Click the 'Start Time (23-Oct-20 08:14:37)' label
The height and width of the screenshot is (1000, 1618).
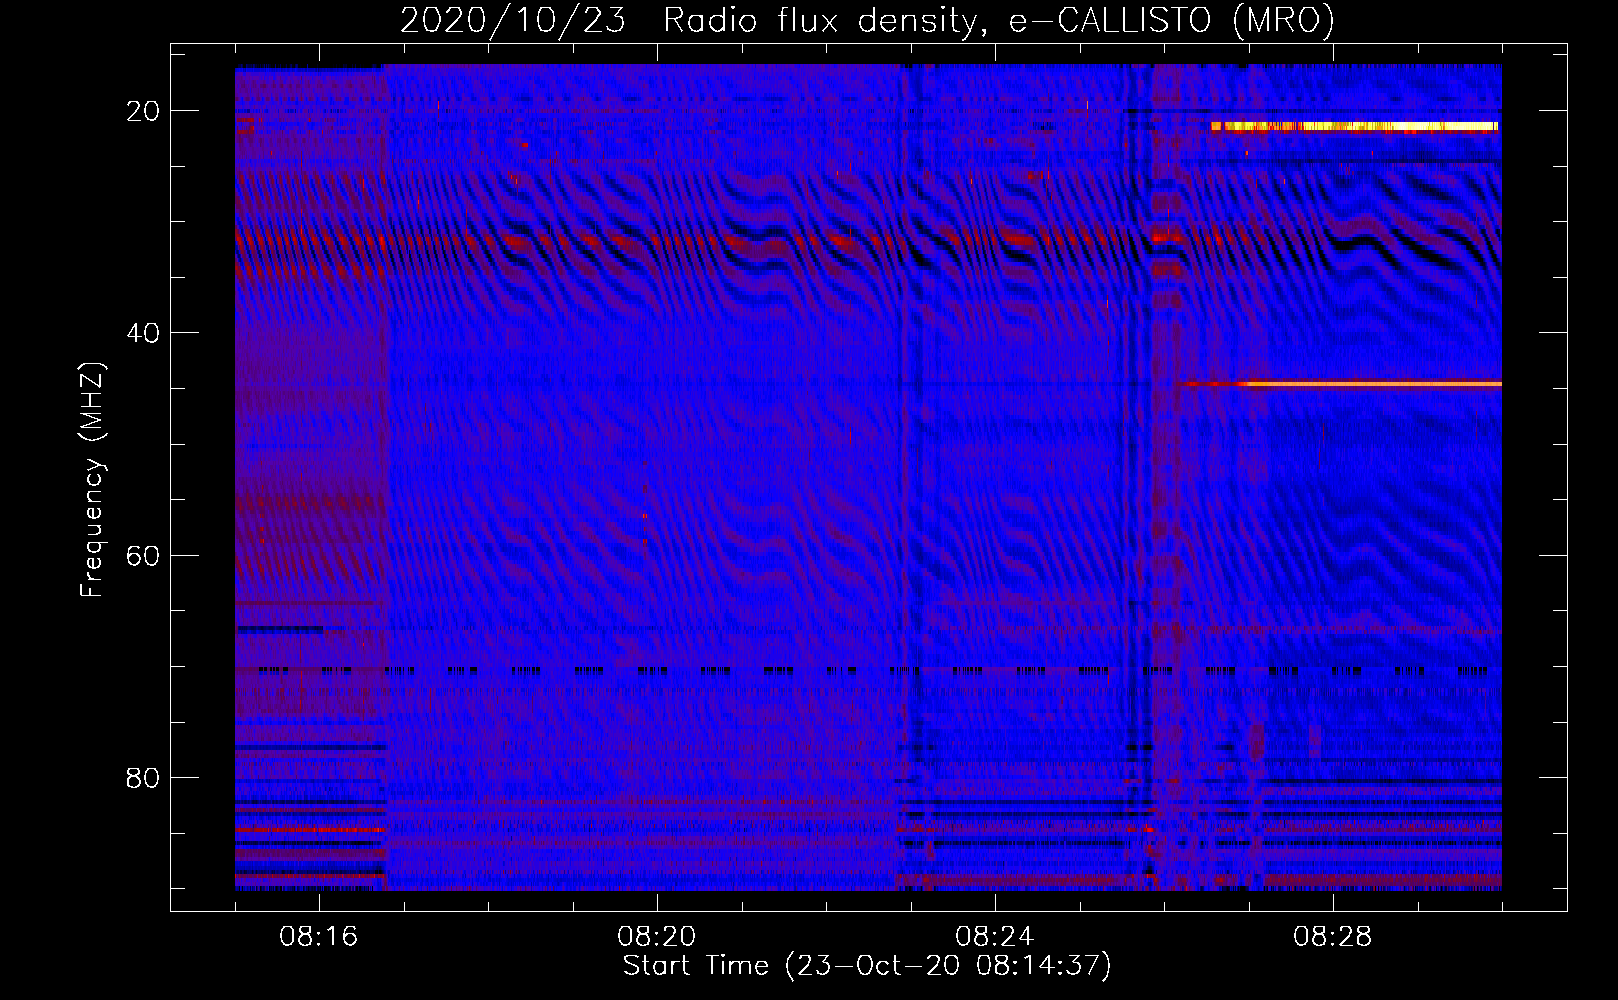tap(867, 966)
